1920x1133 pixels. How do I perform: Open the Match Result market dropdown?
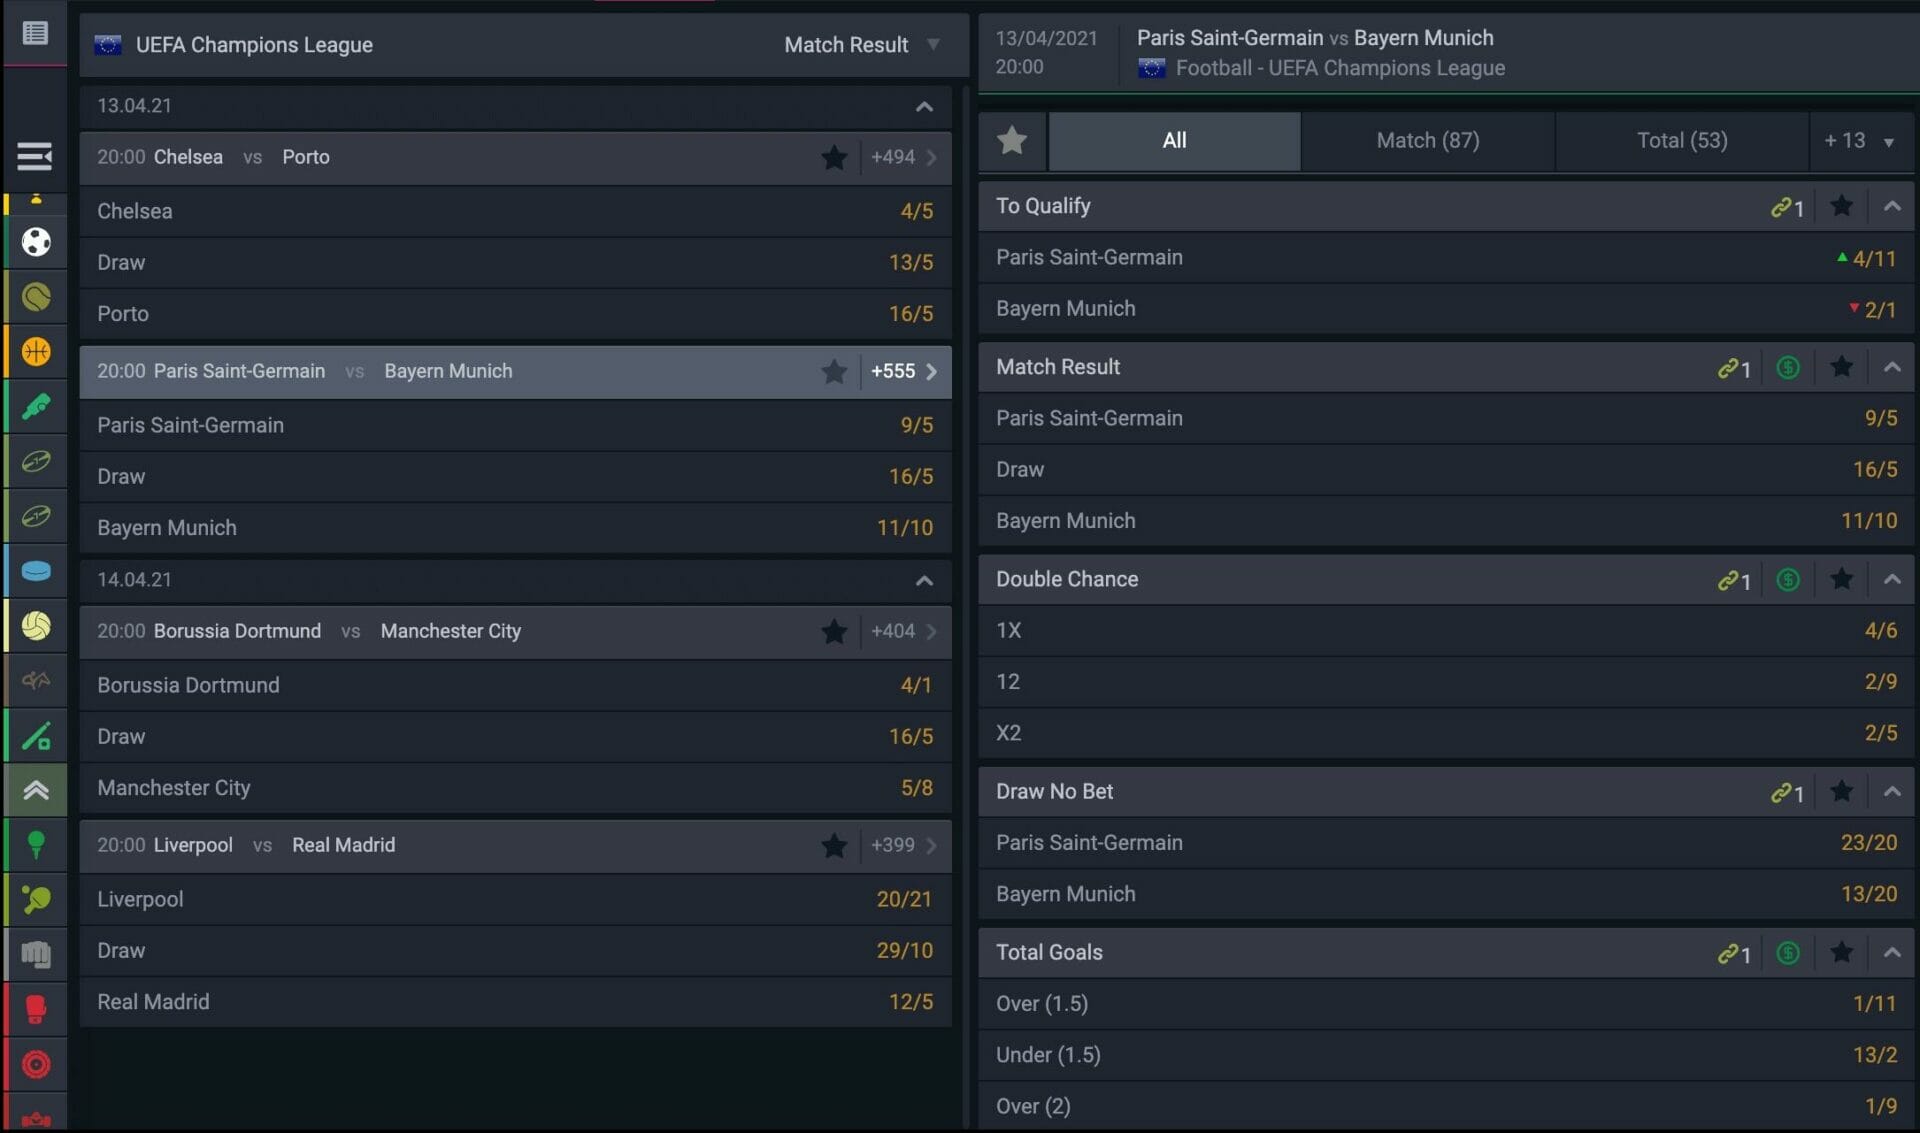point(861,44)
